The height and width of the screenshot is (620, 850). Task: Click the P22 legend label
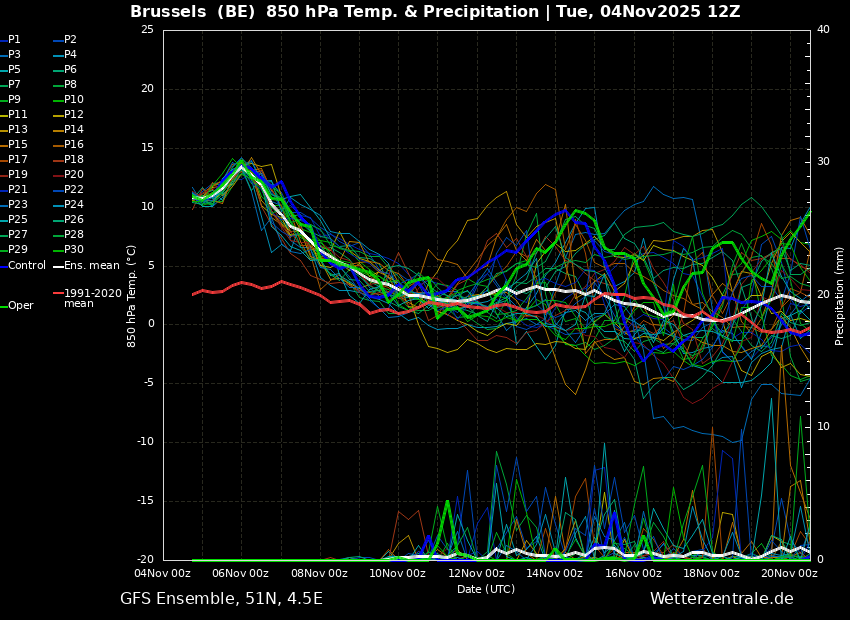click(74, 190)
